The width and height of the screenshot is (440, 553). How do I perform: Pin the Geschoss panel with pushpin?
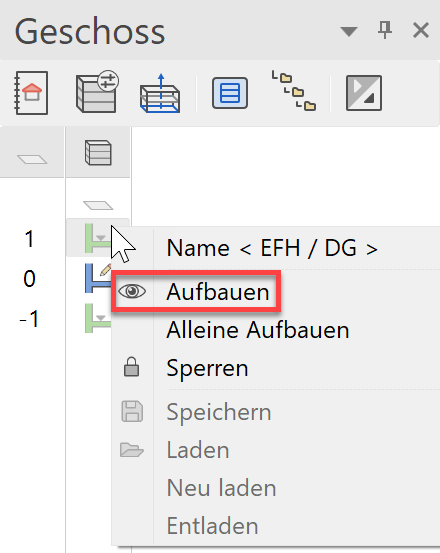(385, 30)
